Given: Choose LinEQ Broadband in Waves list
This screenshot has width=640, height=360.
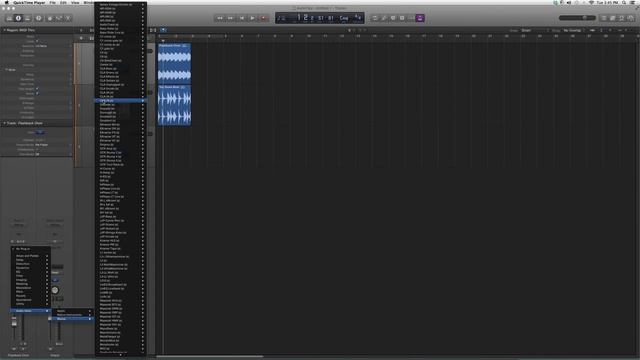Looking at the screenshot, I should click(x=121, y=284).
